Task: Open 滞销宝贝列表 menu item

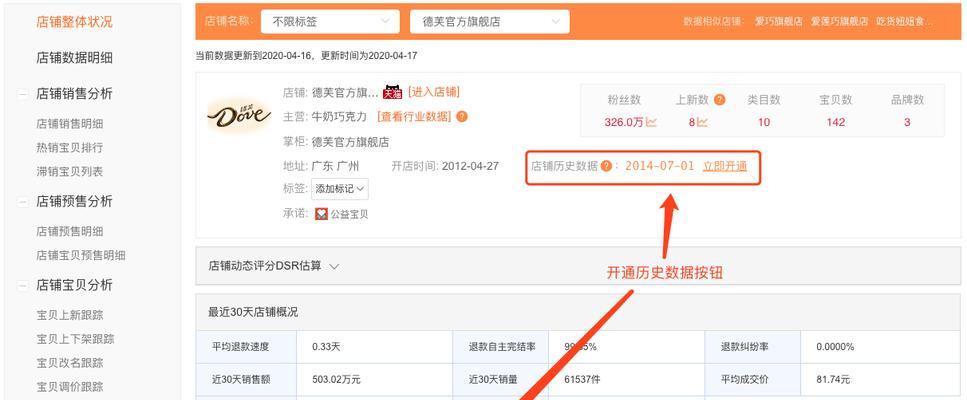Action: pyautogui.click(x=70, y=171)
